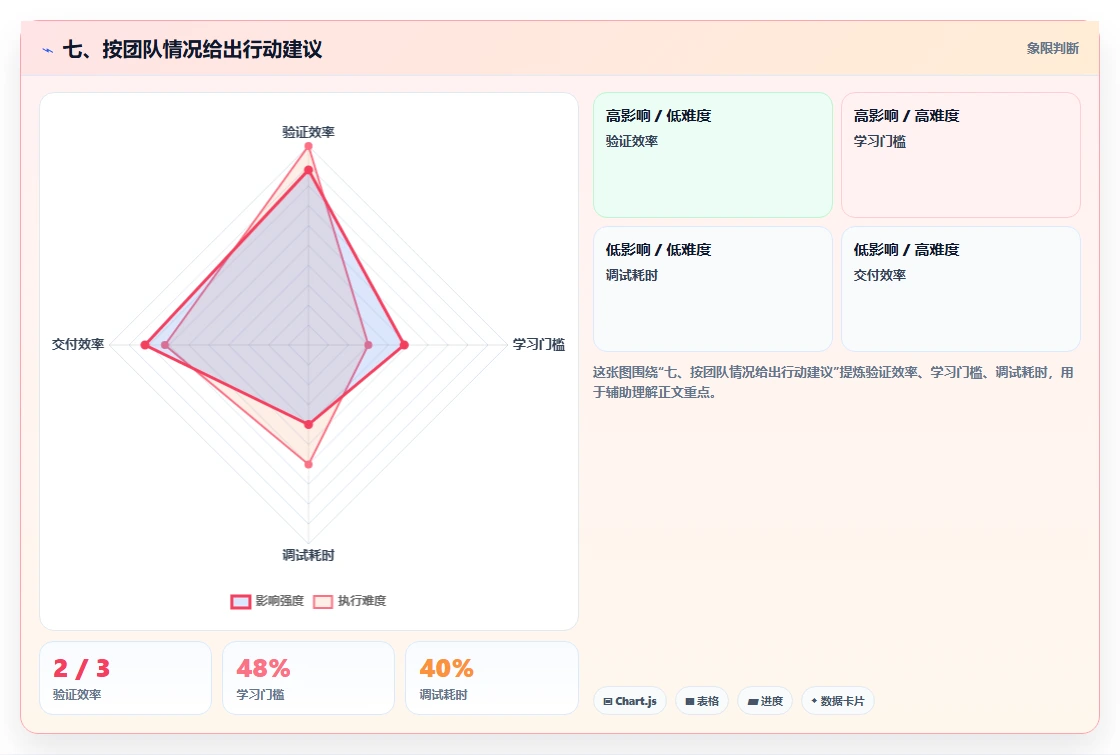Click the 影响强度 data point on 学习门槛 axis
Viewport: 1120px width, 755px height.
[x=404, y=345]
